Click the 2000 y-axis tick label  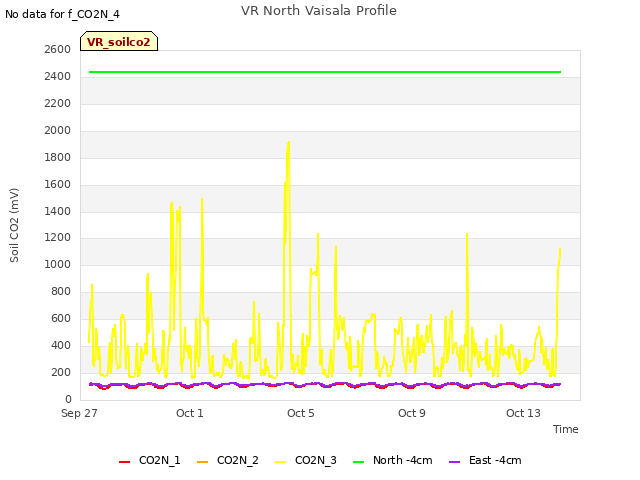58,130
